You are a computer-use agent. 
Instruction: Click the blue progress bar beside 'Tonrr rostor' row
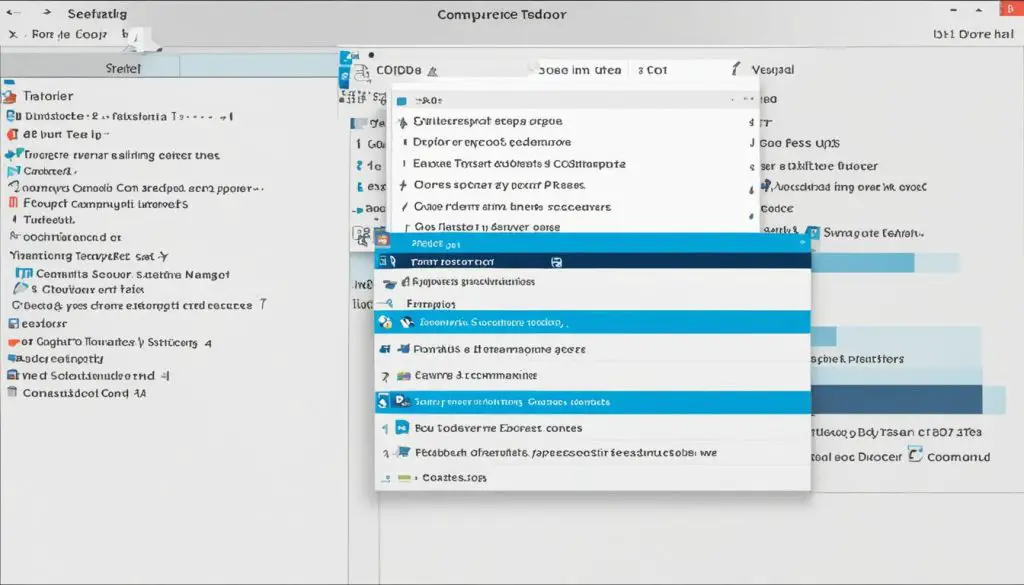pos(863,262)
